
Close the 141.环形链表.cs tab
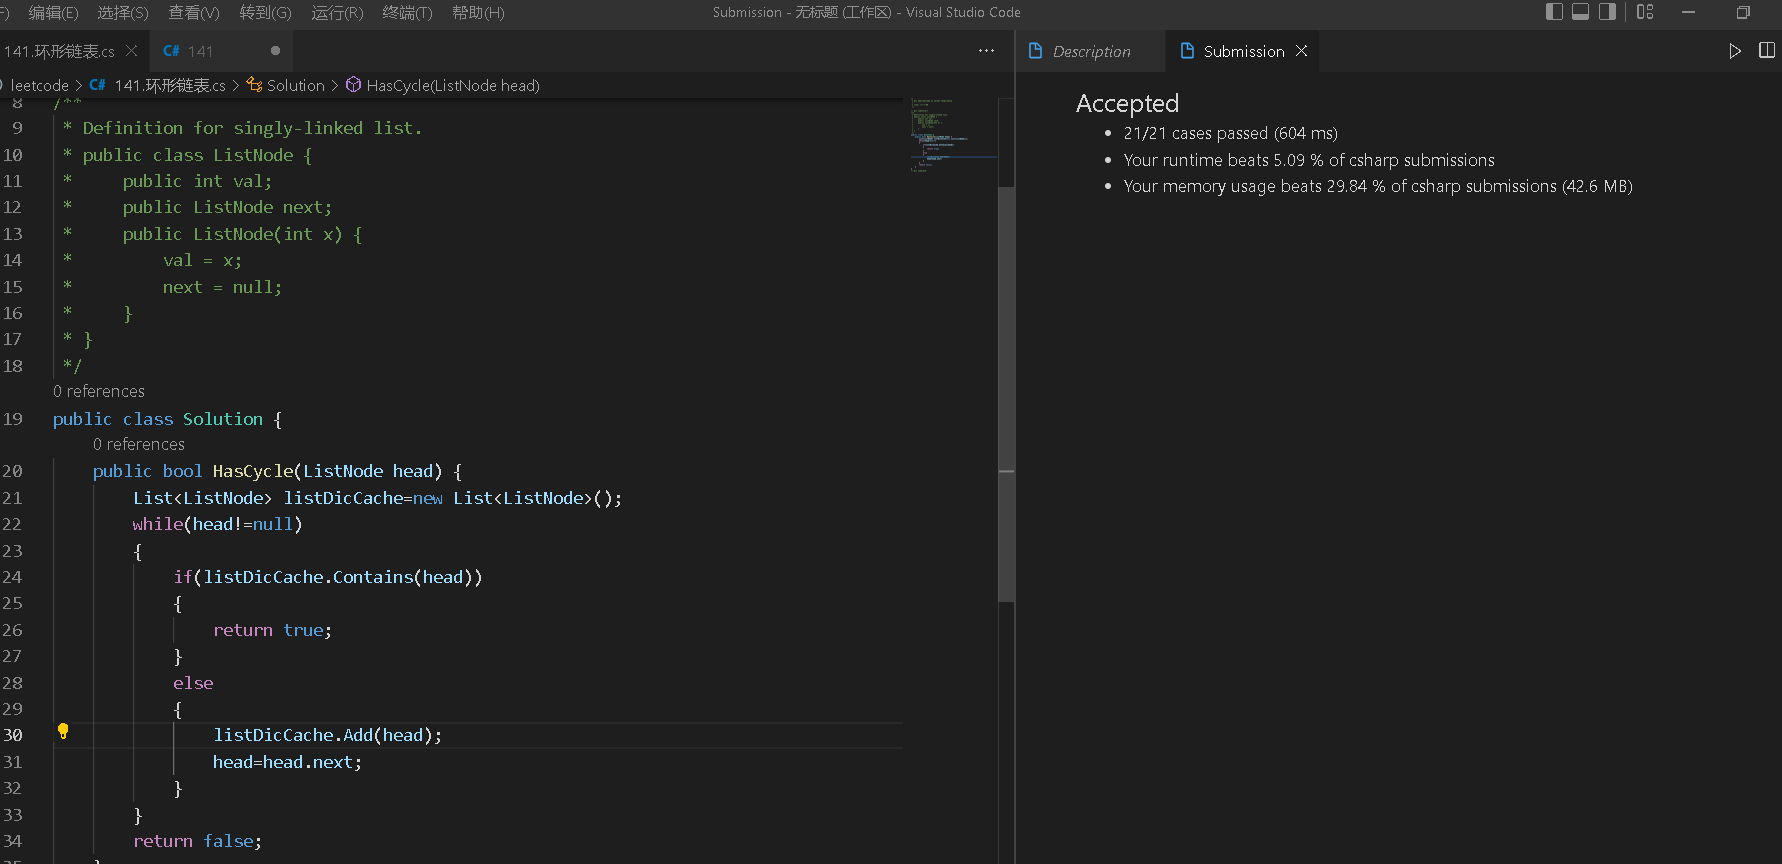point(131,51)
